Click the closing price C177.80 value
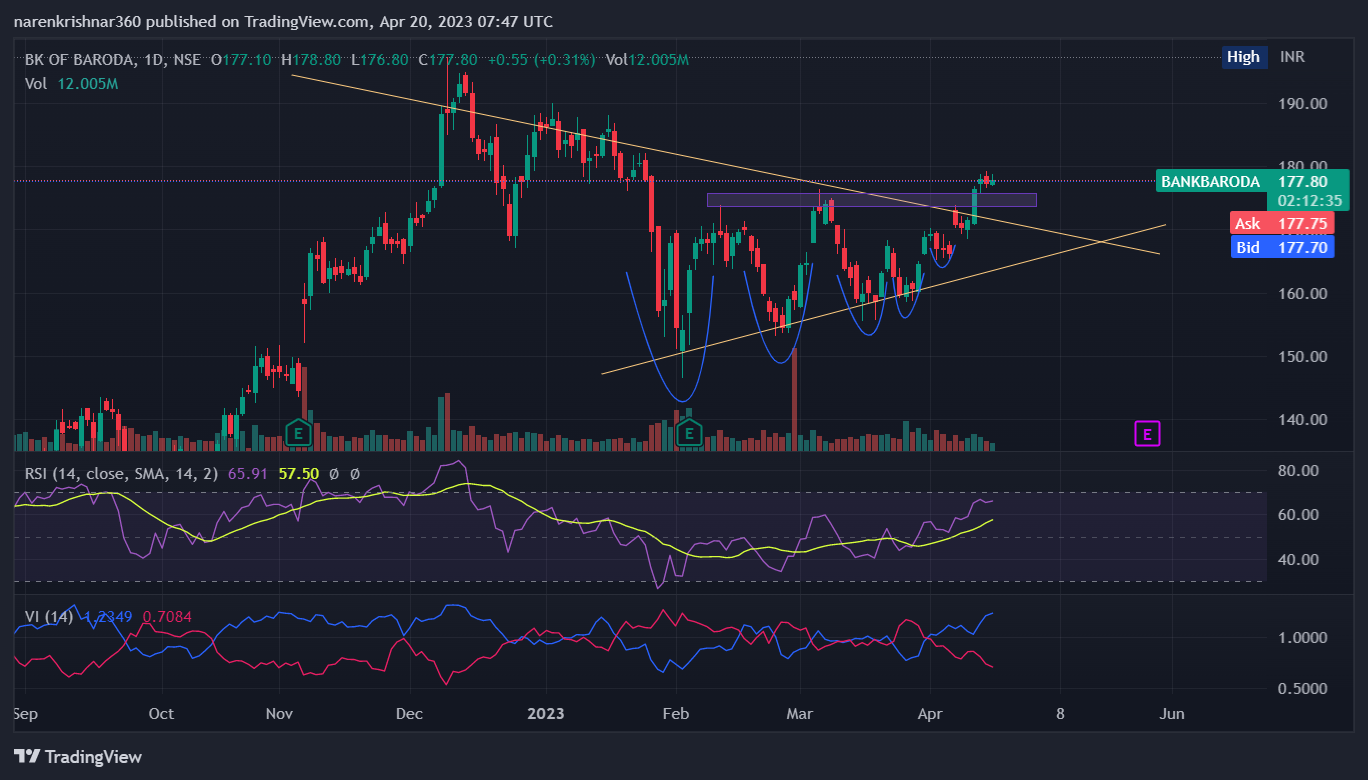Viewport: 1368px width, 780px height. point(449,60)
